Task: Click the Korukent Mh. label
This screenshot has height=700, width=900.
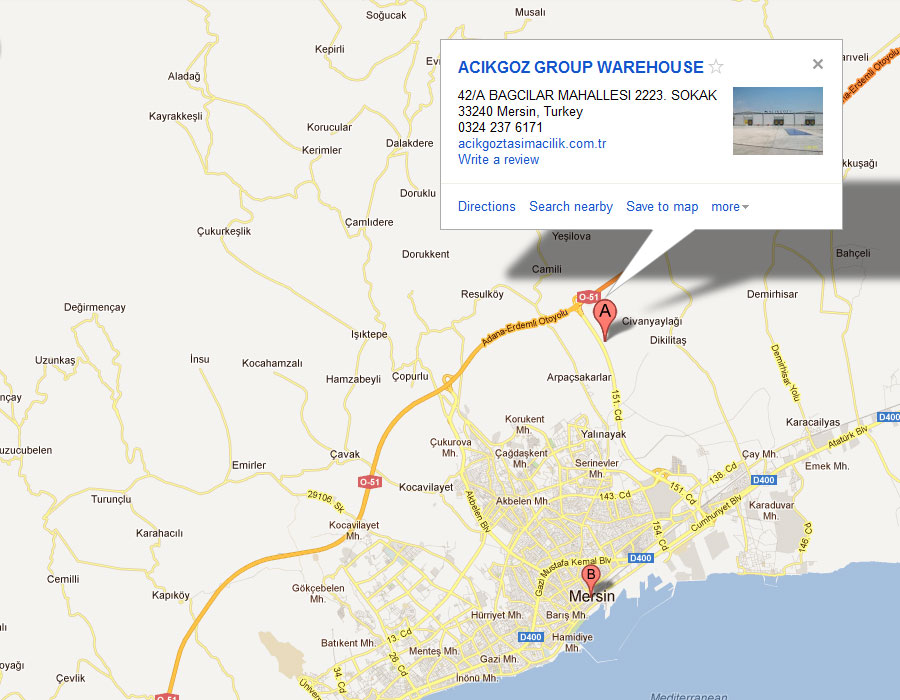Action: 525,425
